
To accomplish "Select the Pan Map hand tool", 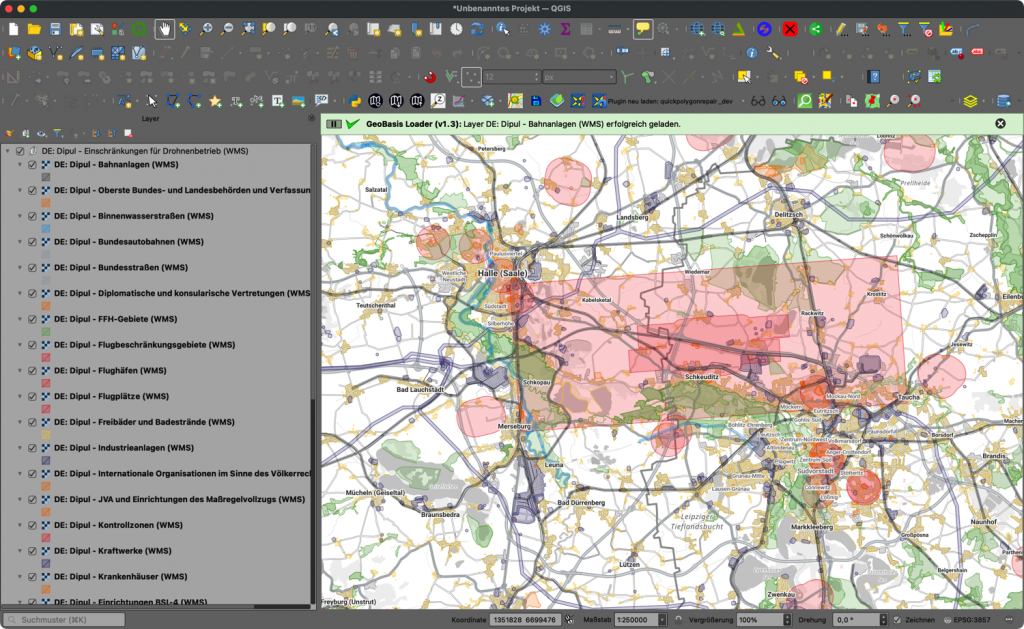I will coord(165,29).
